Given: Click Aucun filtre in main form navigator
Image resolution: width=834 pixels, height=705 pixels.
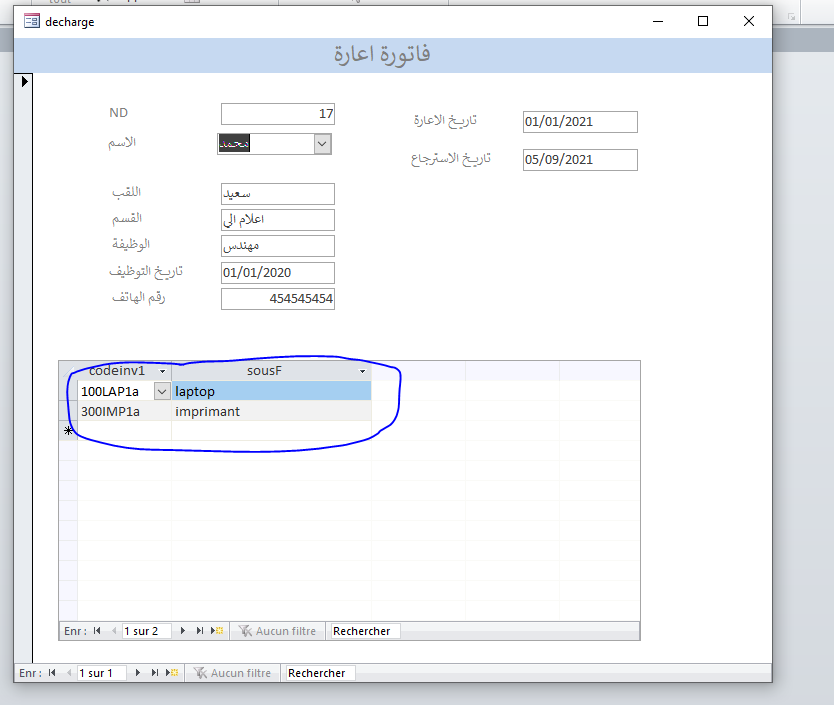Looking at the screenshot, I should pos(232,673).
